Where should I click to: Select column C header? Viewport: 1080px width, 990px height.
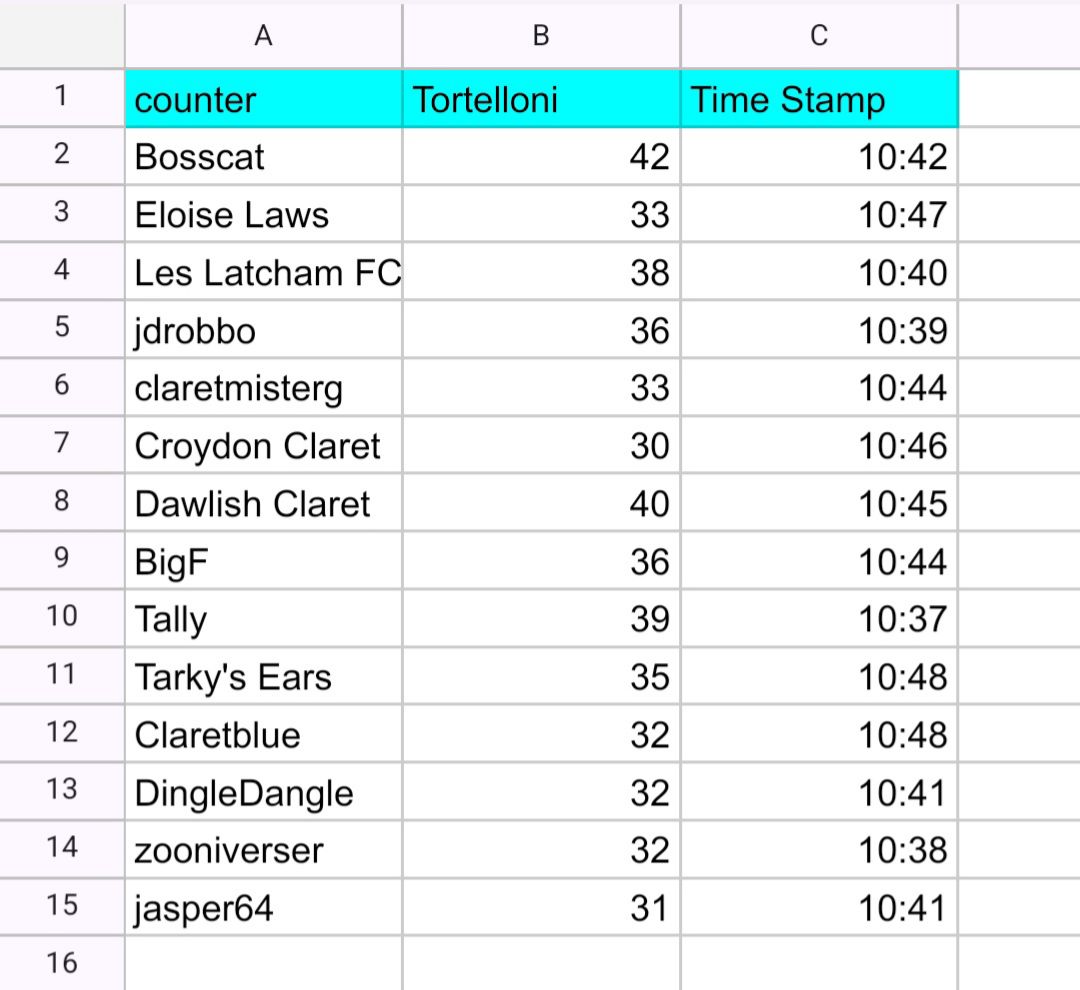coord(819,36)
